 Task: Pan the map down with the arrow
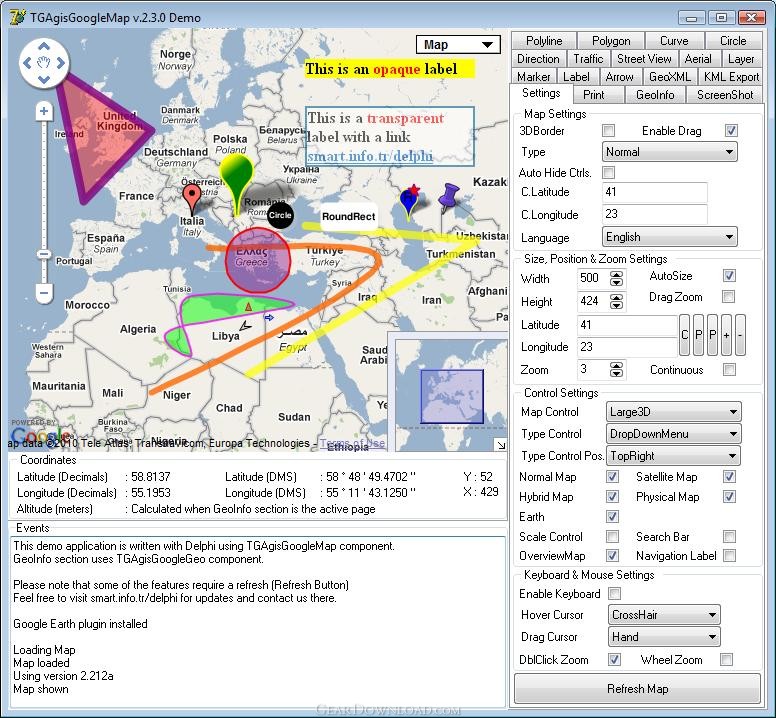44,79
